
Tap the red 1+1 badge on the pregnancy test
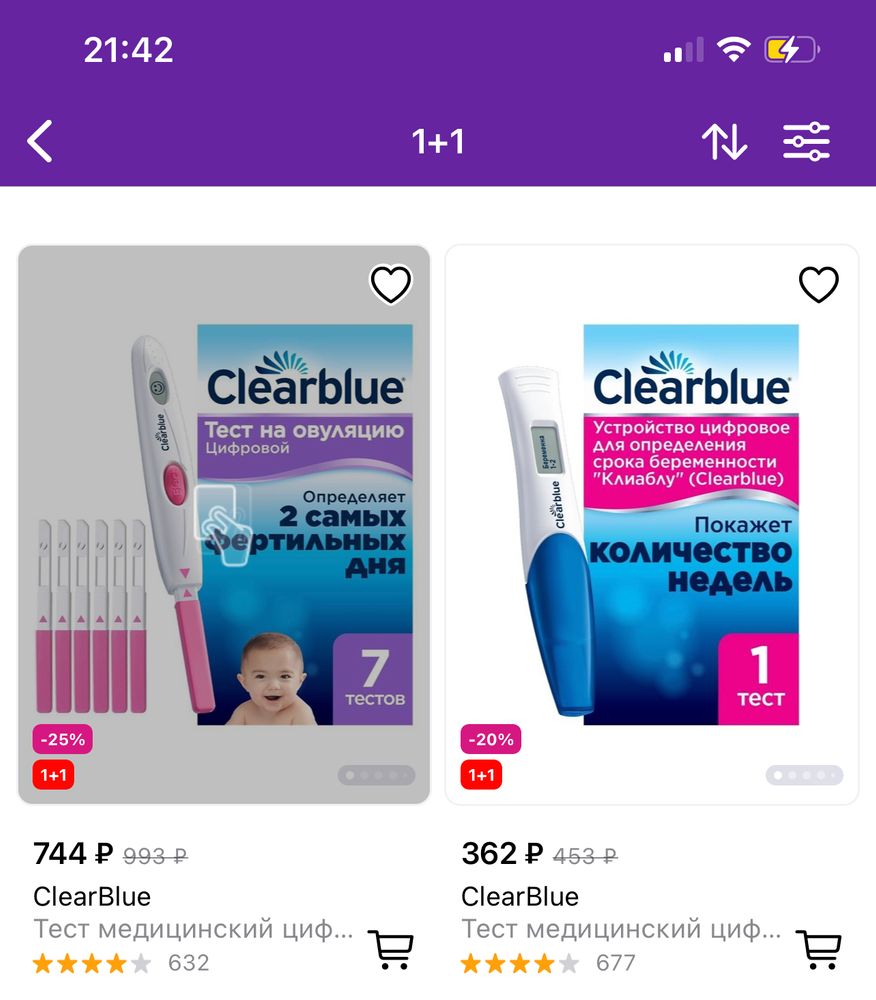point(481,775)
